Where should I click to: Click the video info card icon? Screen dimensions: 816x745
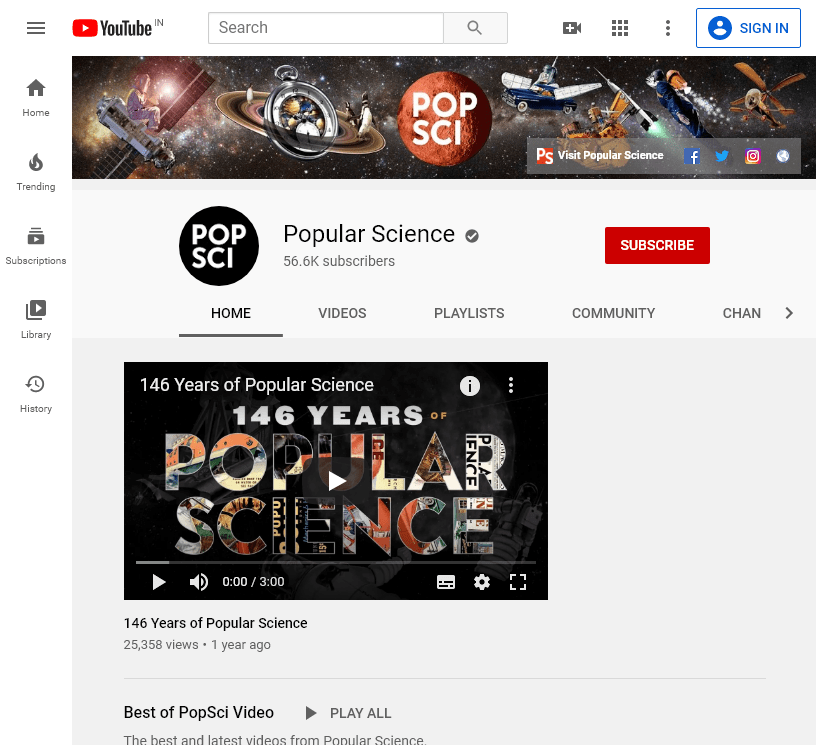coord(469,386)
